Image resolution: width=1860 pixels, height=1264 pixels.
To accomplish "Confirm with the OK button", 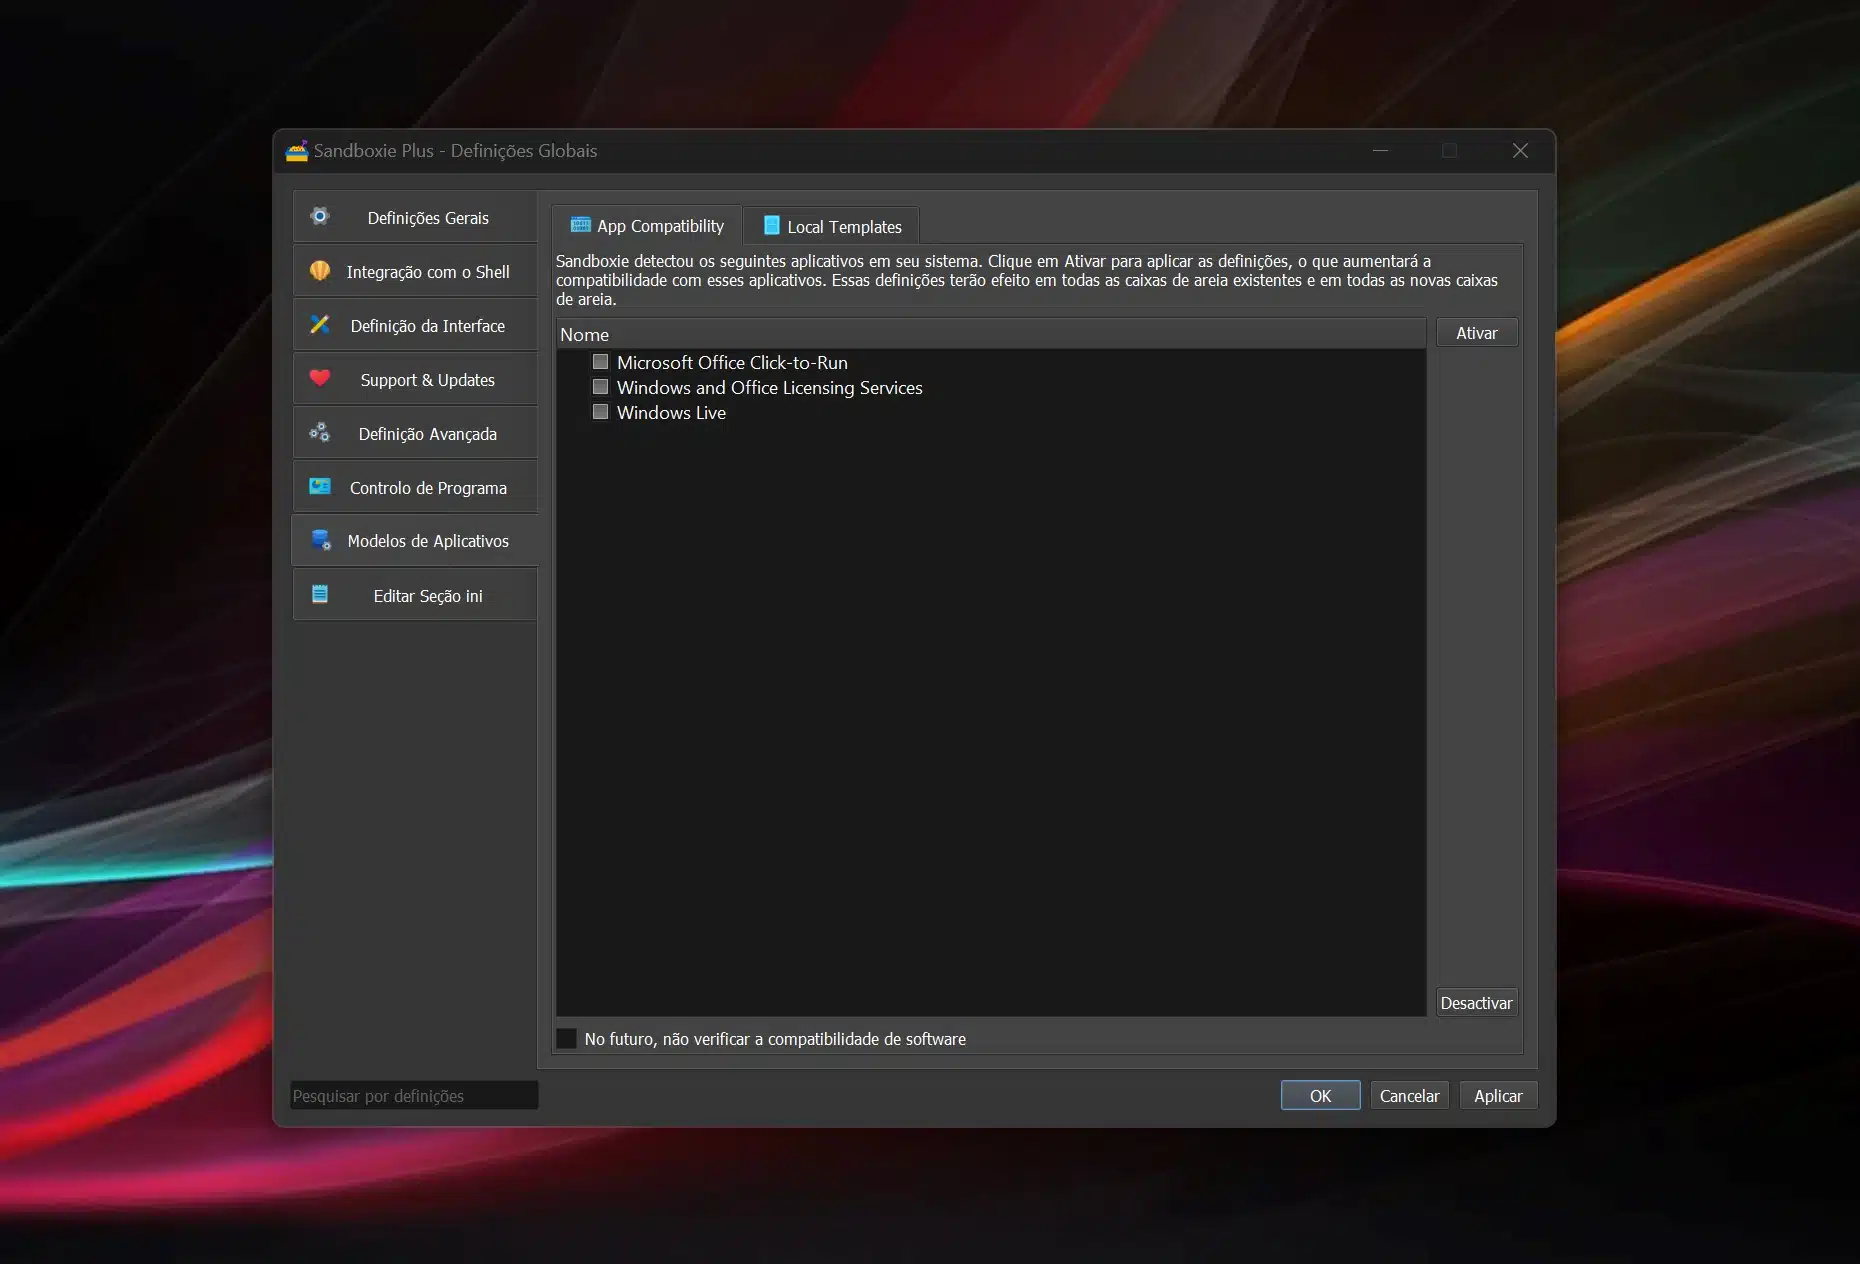I will click(1320, 1096).
